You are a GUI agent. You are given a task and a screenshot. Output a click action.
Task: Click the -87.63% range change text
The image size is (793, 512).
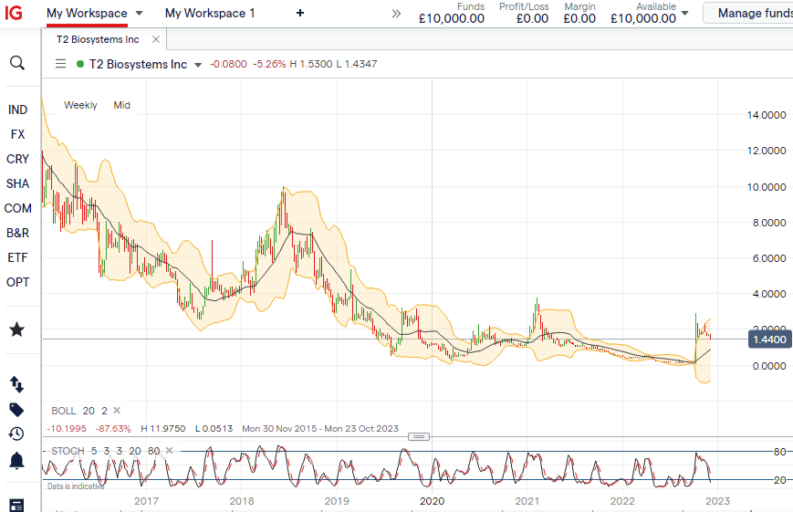(x=114, y=429)
